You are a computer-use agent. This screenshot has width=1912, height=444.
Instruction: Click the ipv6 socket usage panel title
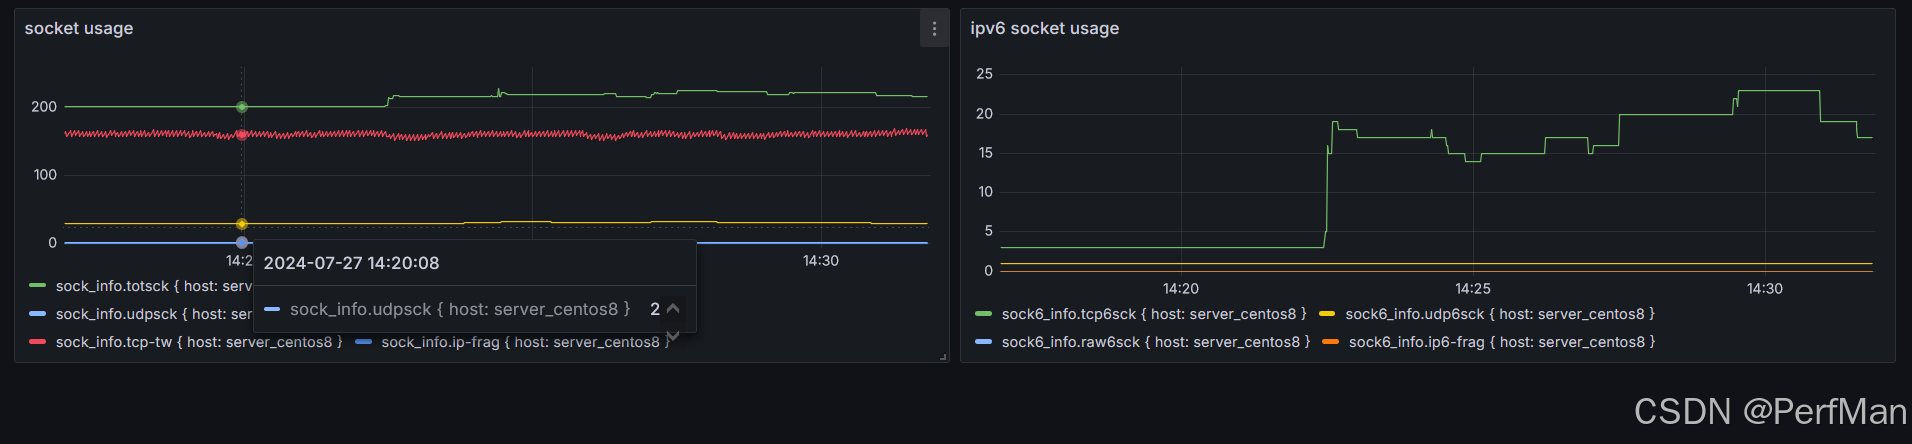[x=1044, y=28]
